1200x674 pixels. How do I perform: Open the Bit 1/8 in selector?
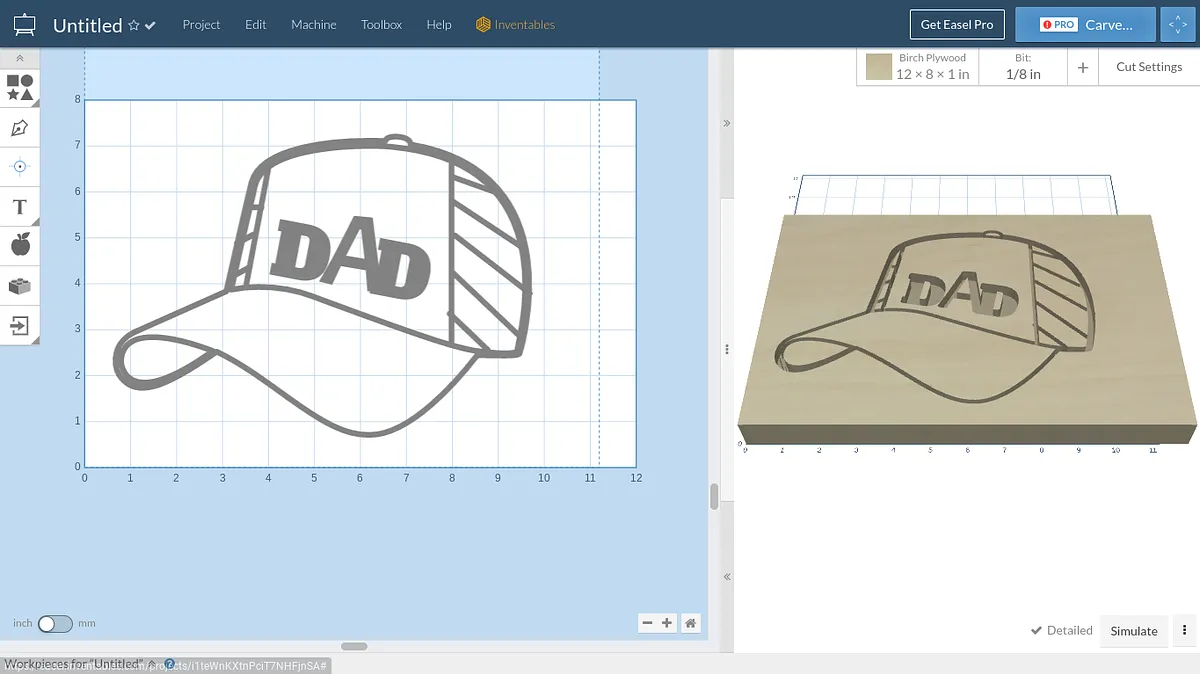pos(1022,67)
